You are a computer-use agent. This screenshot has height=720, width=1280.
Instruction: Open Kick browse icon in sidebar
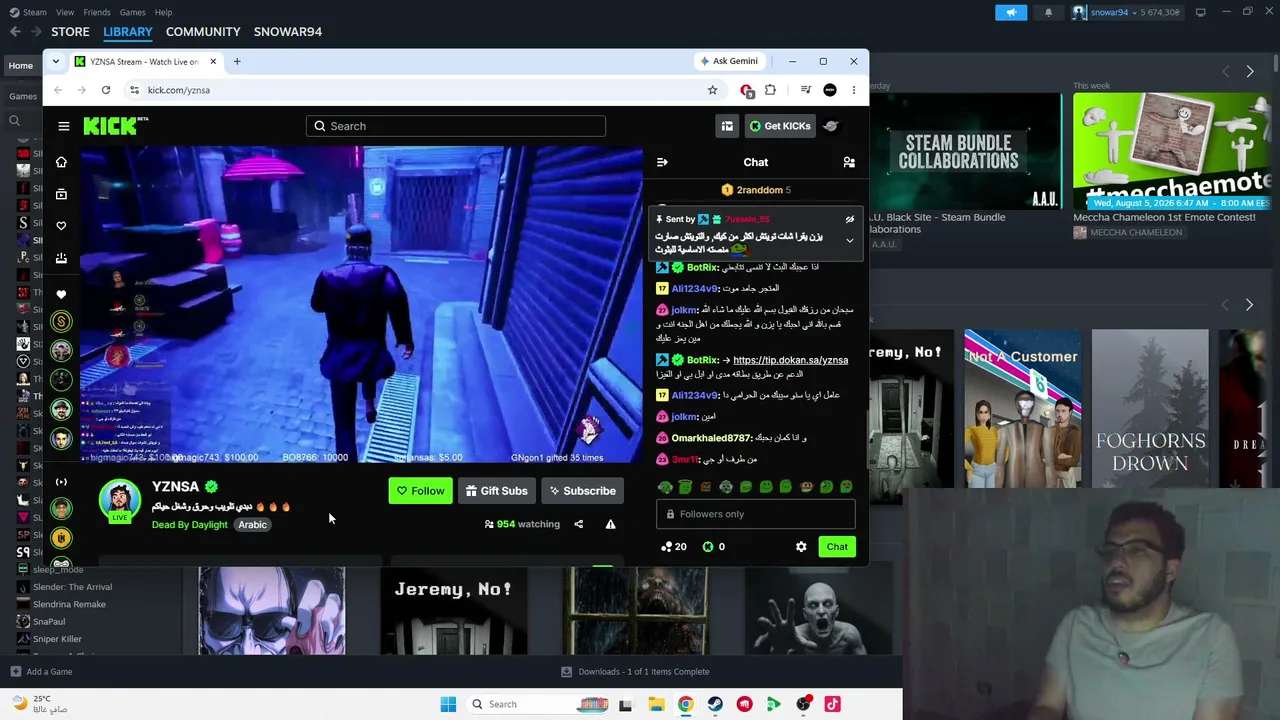click(x=62, y=194)
